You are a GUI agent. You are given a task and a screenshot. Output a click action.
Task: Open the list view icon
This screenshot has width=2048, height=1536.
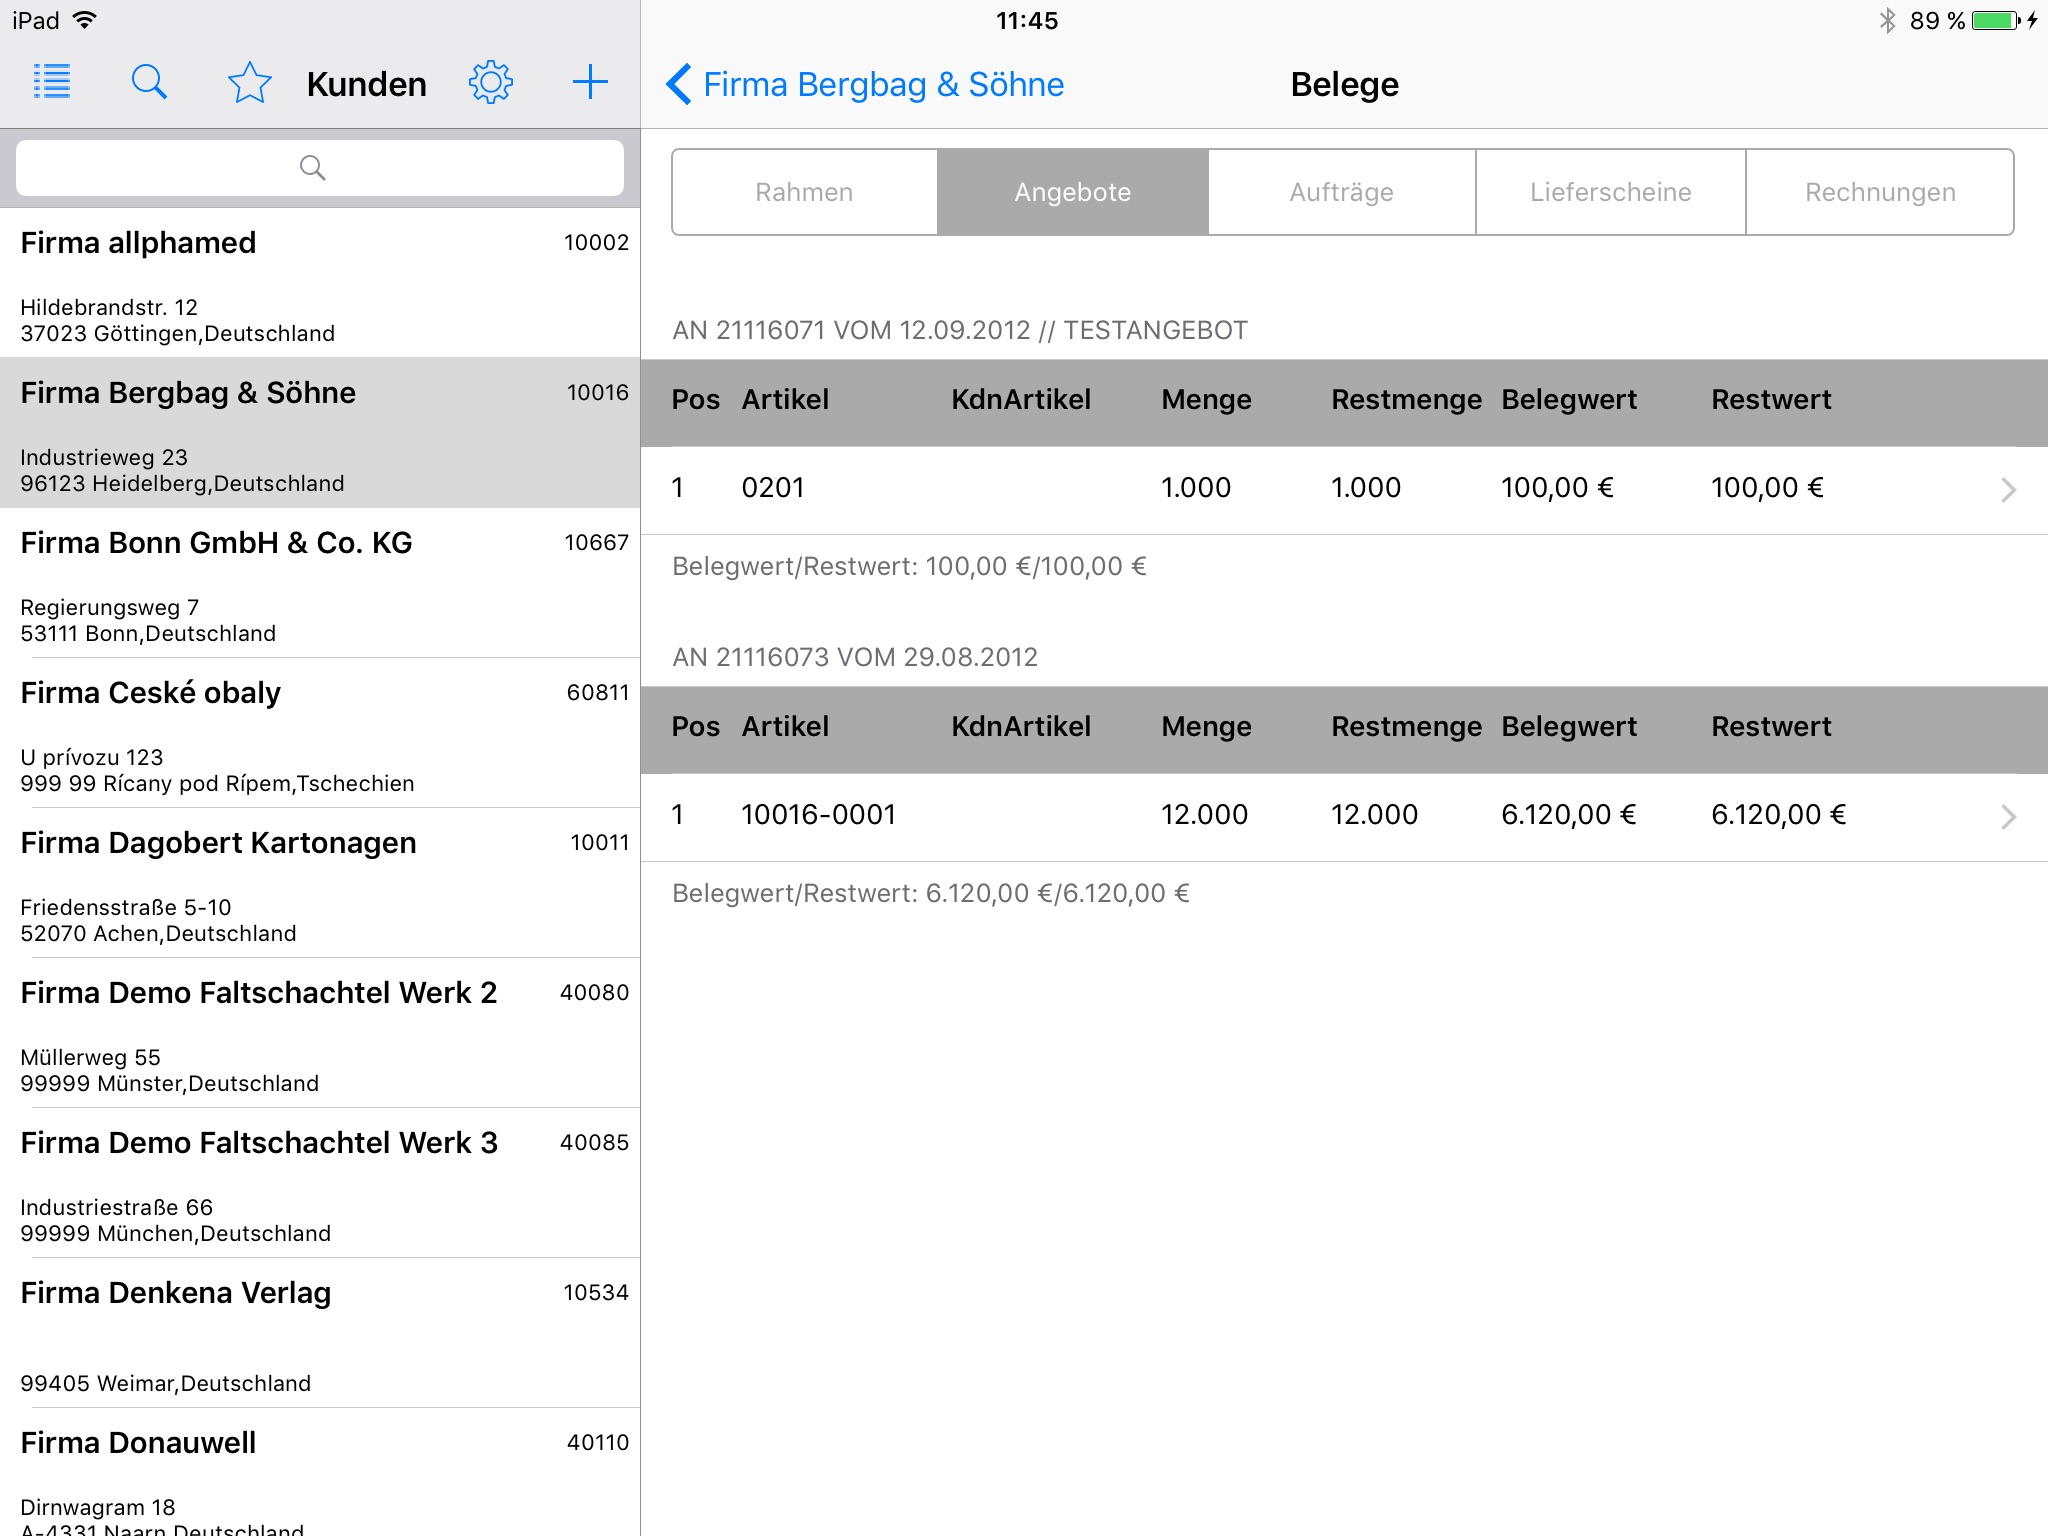pos(52,82)
